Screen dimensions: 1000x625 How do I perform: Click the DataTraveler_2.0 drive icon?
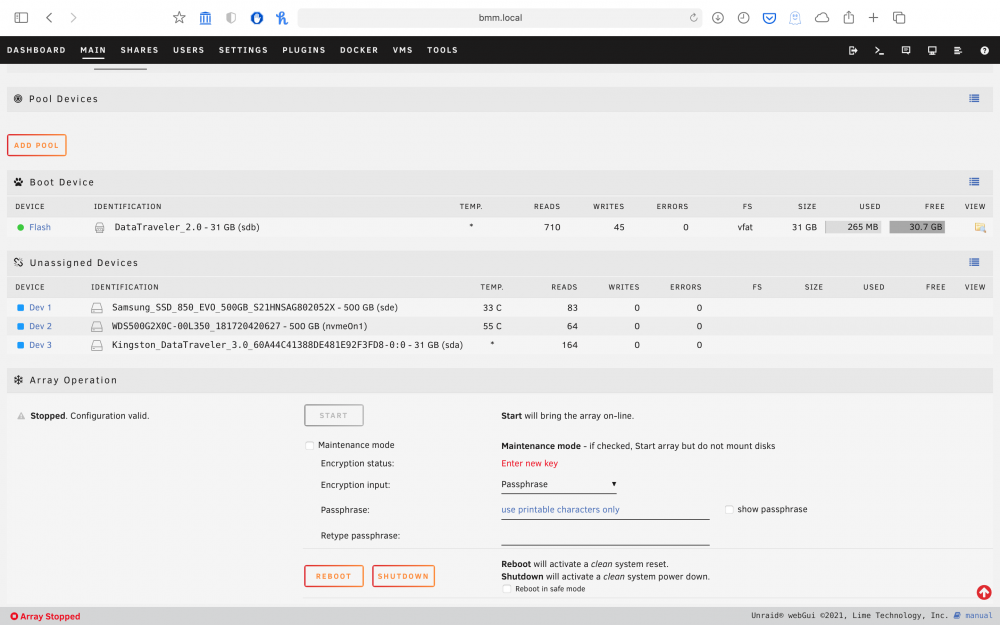99,227
